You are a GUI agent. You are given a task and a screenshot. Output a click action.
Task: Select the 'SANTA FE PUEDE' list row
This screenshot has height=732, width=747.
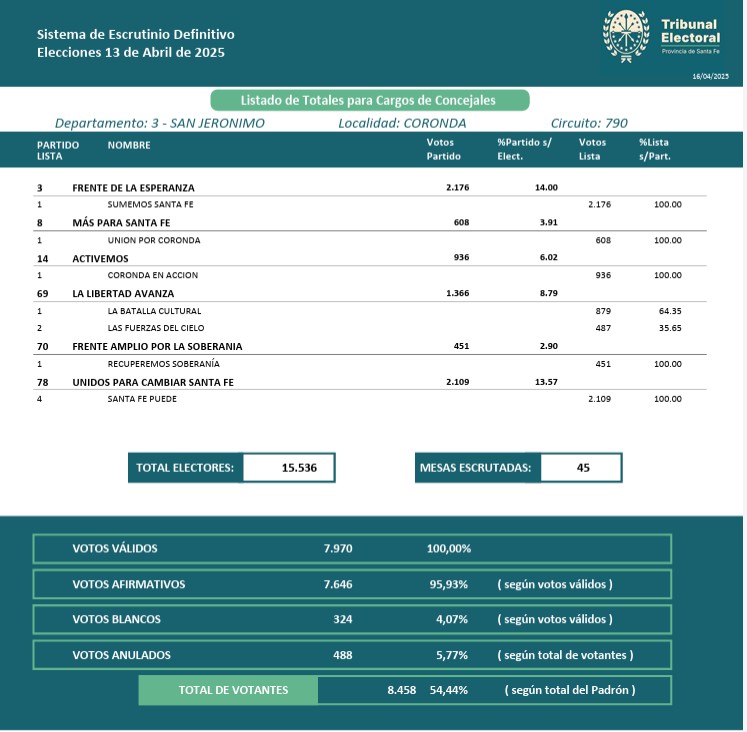tap(370, 399)
